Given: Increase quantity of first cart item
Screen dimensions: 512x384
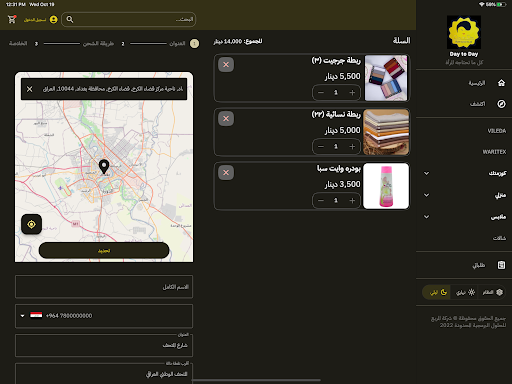Looking at the screenshot, I should pyautogui.click(x=352, y=93).
